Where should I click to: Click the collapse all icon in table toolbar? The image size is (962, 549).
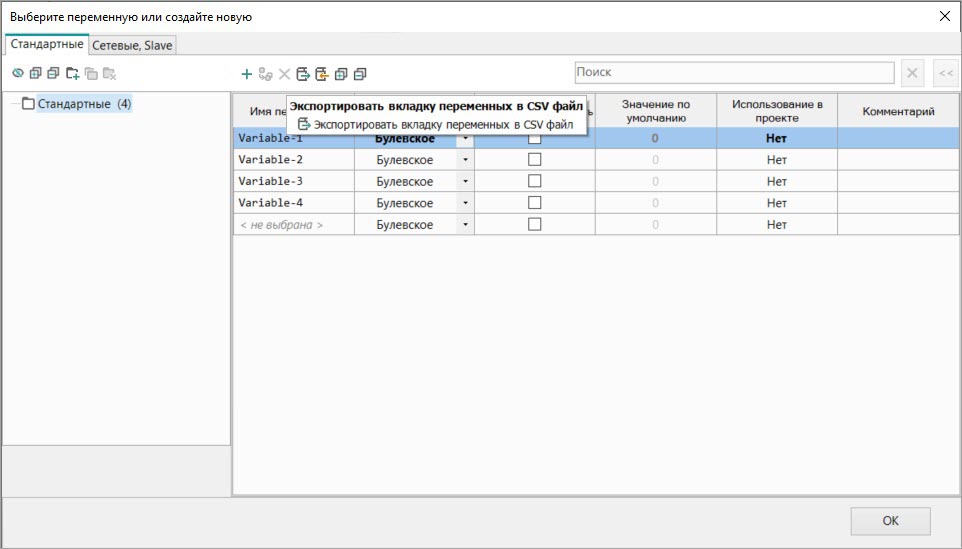[x=360, y=74]
